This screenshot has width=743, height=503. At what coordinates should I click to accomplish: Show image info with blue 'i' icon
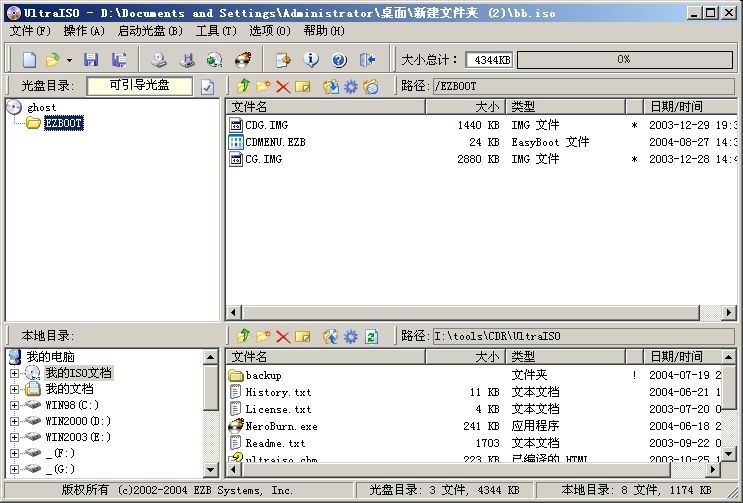tap(311, 60)
